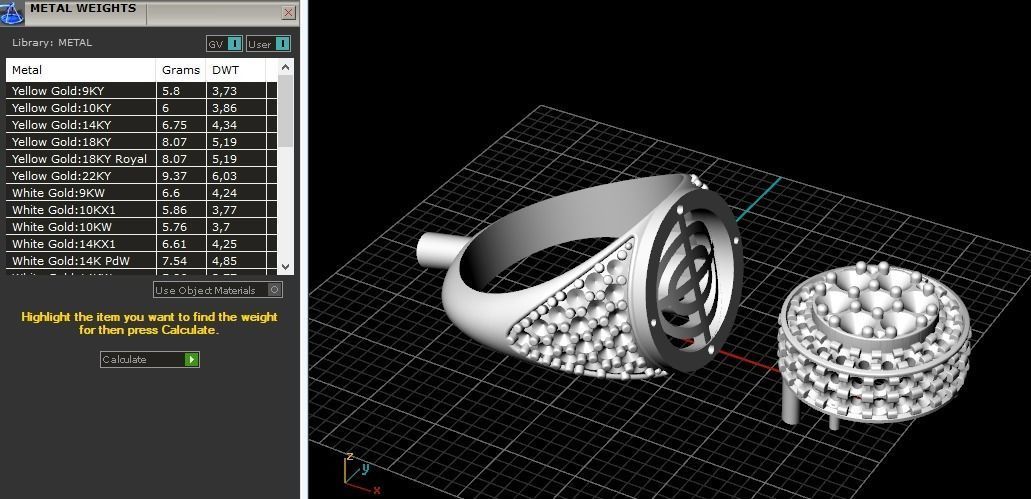Image resolution: width=1031 pixels, height=499 pixels.
Task: Select the White Gold:14KX1 row
Action: (x=141, y=245)
